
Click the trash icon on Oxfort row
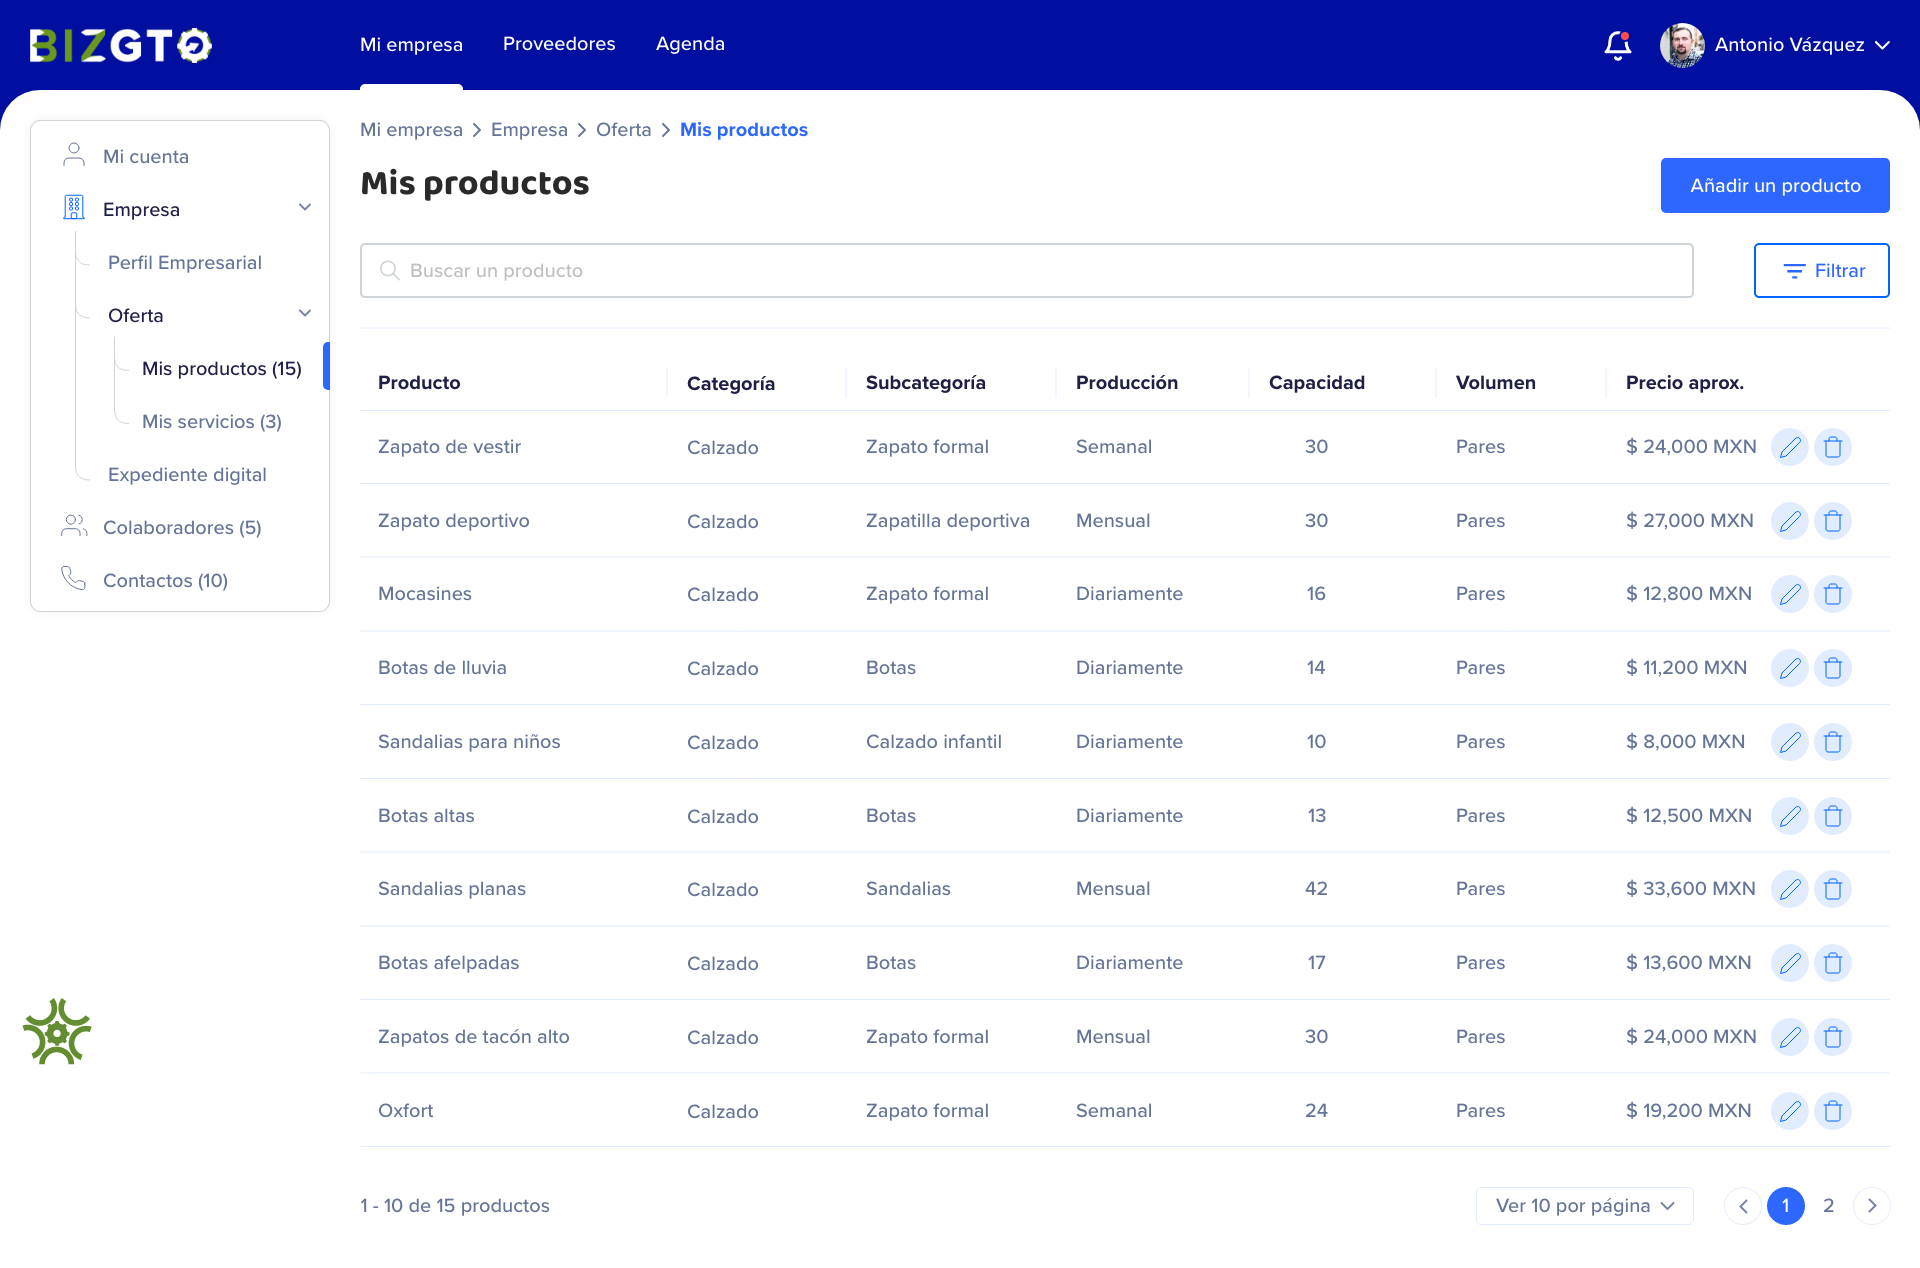tap(1833, 1110)
